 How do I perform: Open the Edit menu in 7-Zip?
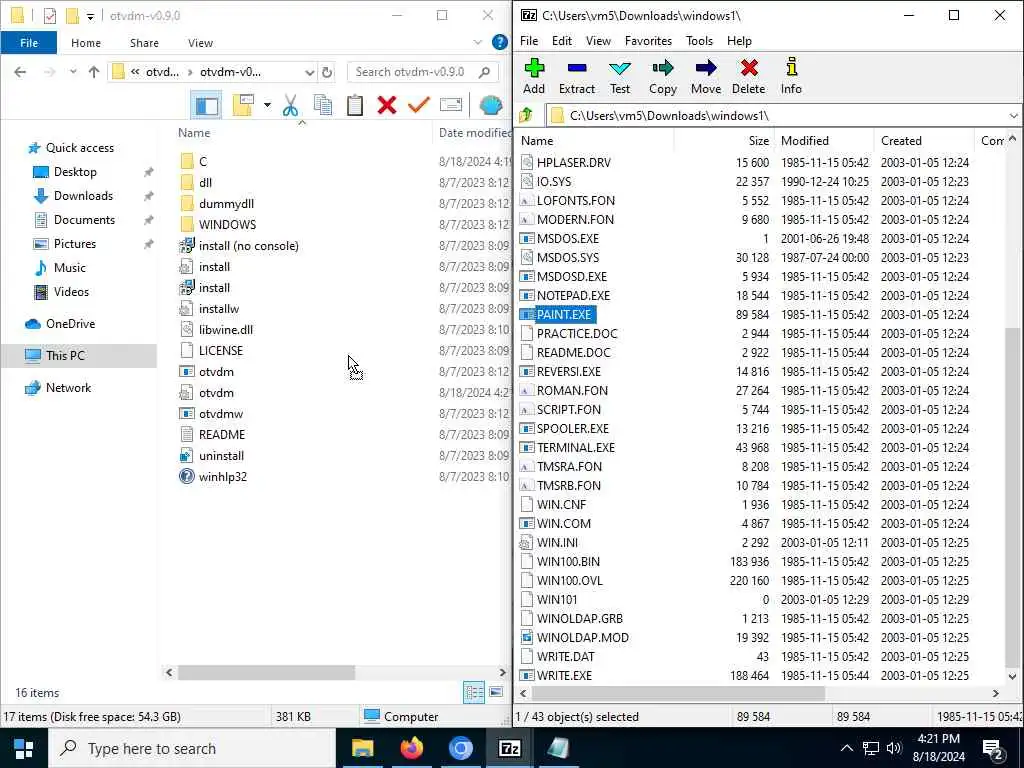coord(562,40)
